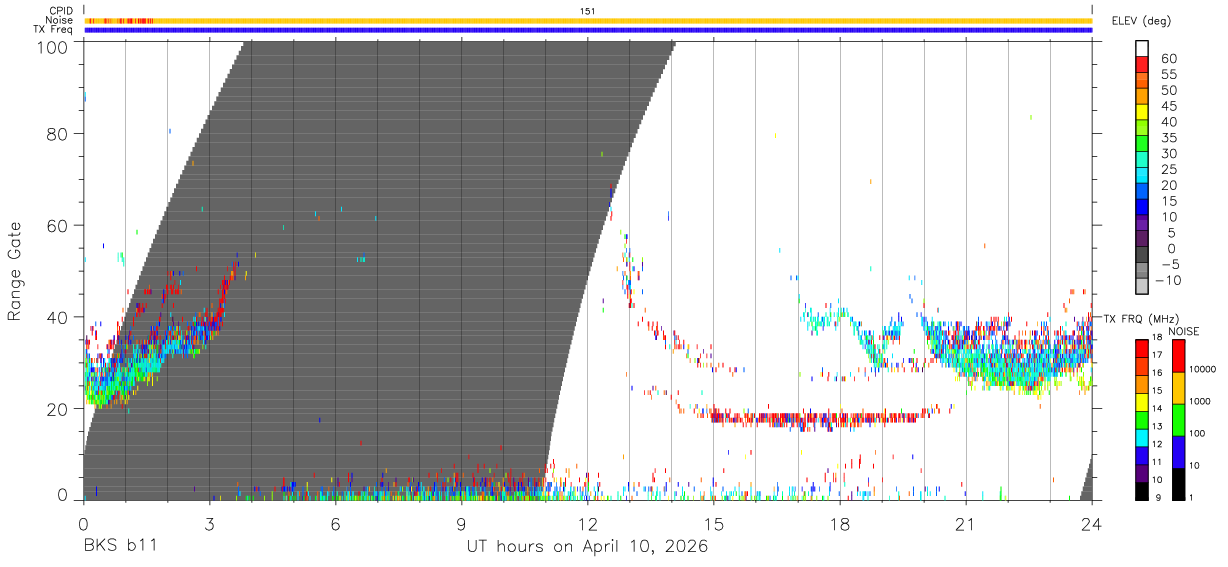Click the 9 label on TX FRQ scale
1228x567 pixels.
pos(1160,497)
